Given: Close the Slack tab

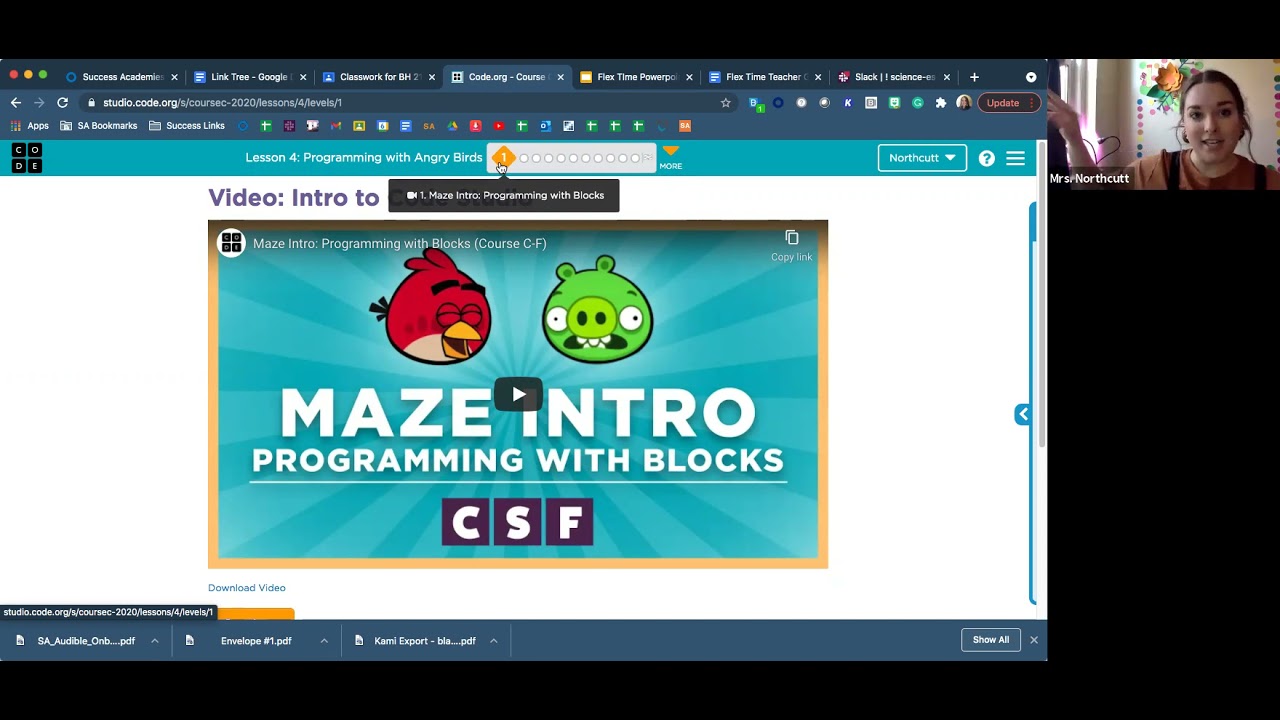Looking at the screenshot, I should (x=946, y=77).
